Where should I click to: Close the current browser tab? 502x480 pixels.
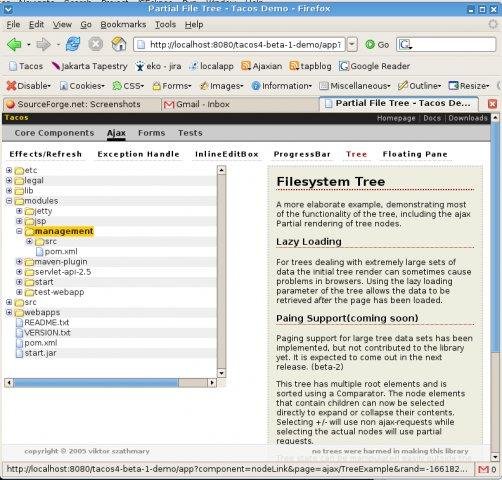(492, 104)
